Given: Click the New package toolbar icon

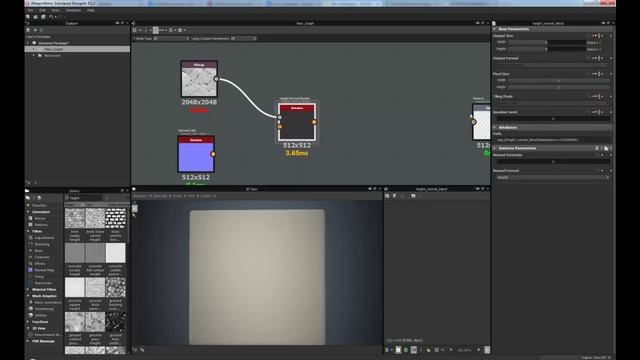Looking at the screenshot, I should [28, 17].
